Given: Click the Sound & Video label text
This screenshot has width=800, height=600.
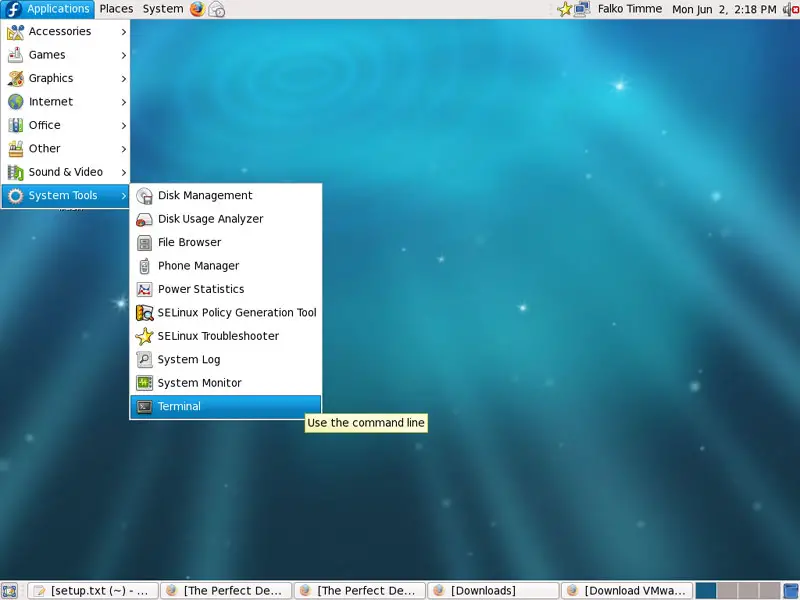Looking at the screenshot, I should pyautogui.click(x=66, y=172).
